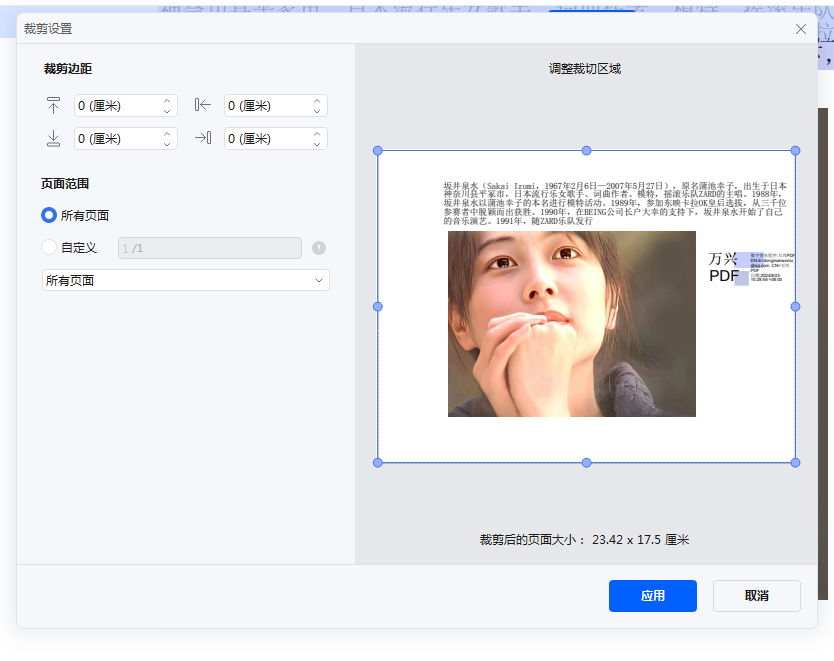Select the 自定义 page range option
Image resolution: width=834 pixels, height=661 pixels.
pyautogui.click(x=47, y=247)
